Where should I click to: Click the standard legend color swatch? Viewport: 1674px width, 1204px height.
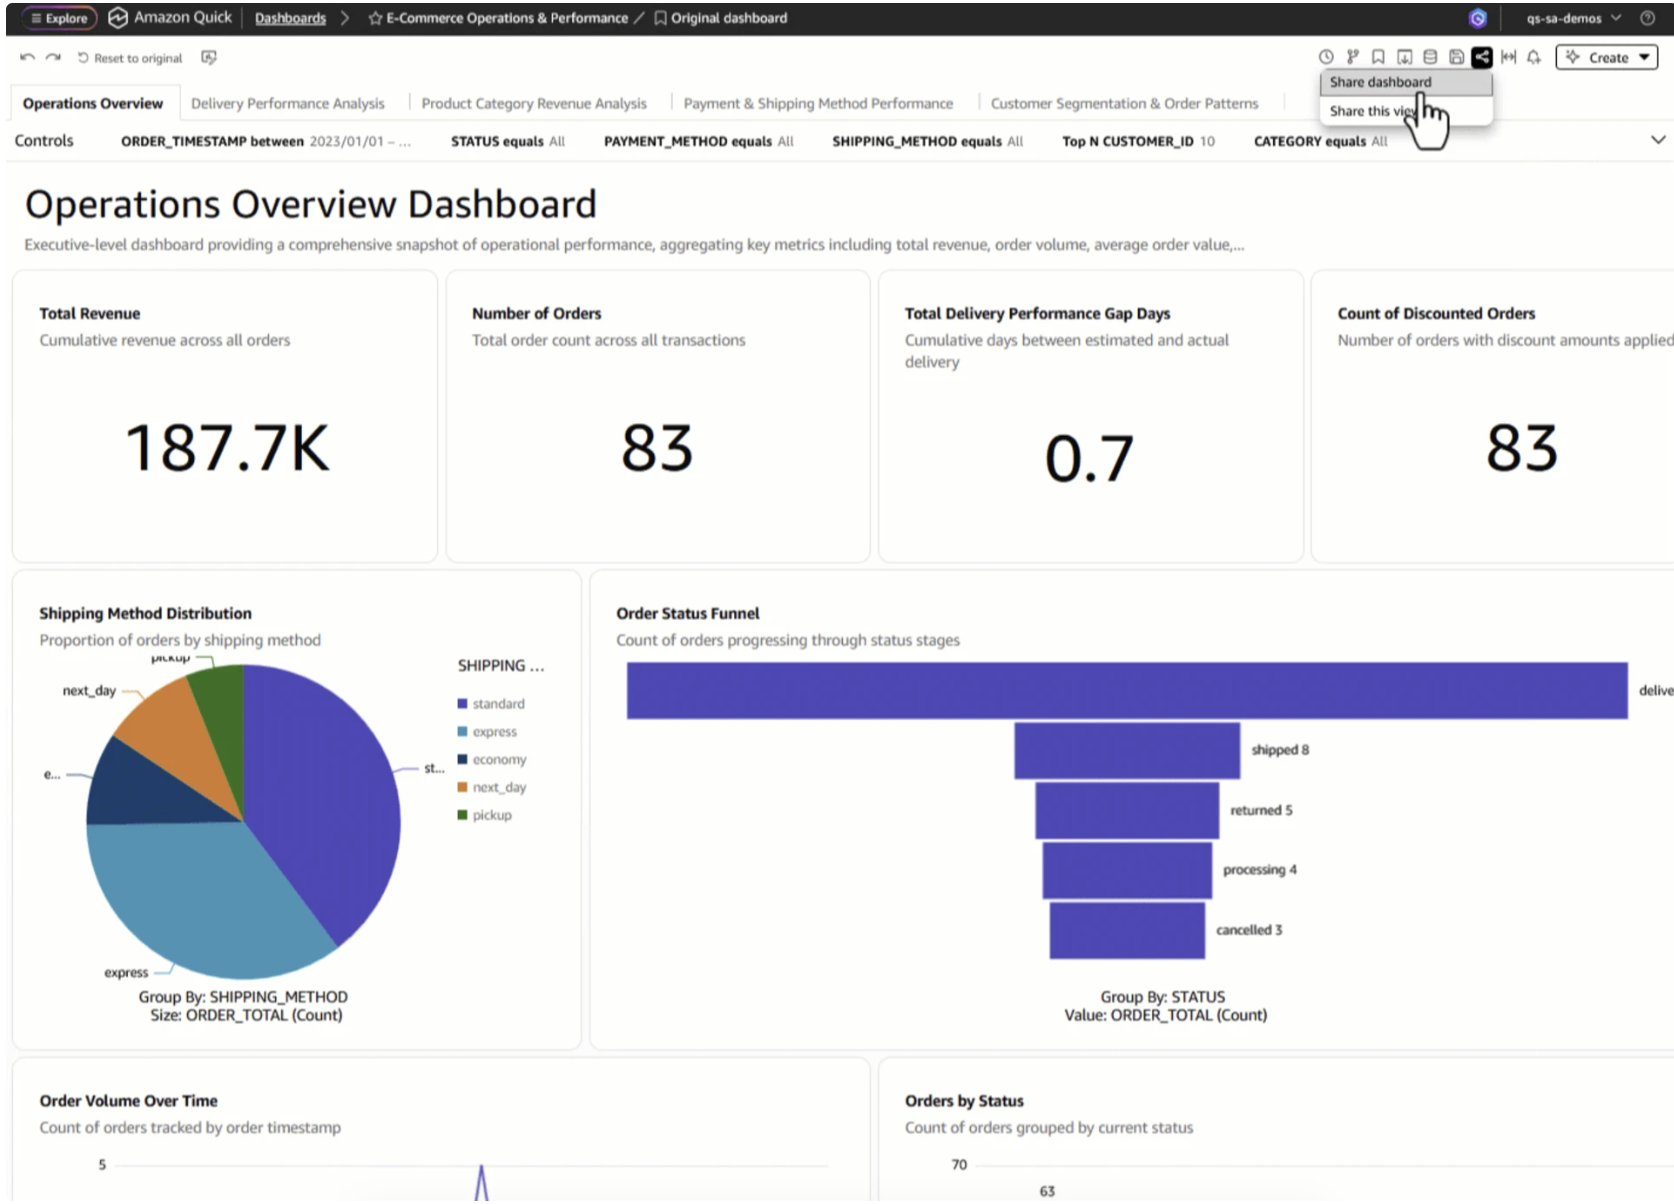click(462, 704)
